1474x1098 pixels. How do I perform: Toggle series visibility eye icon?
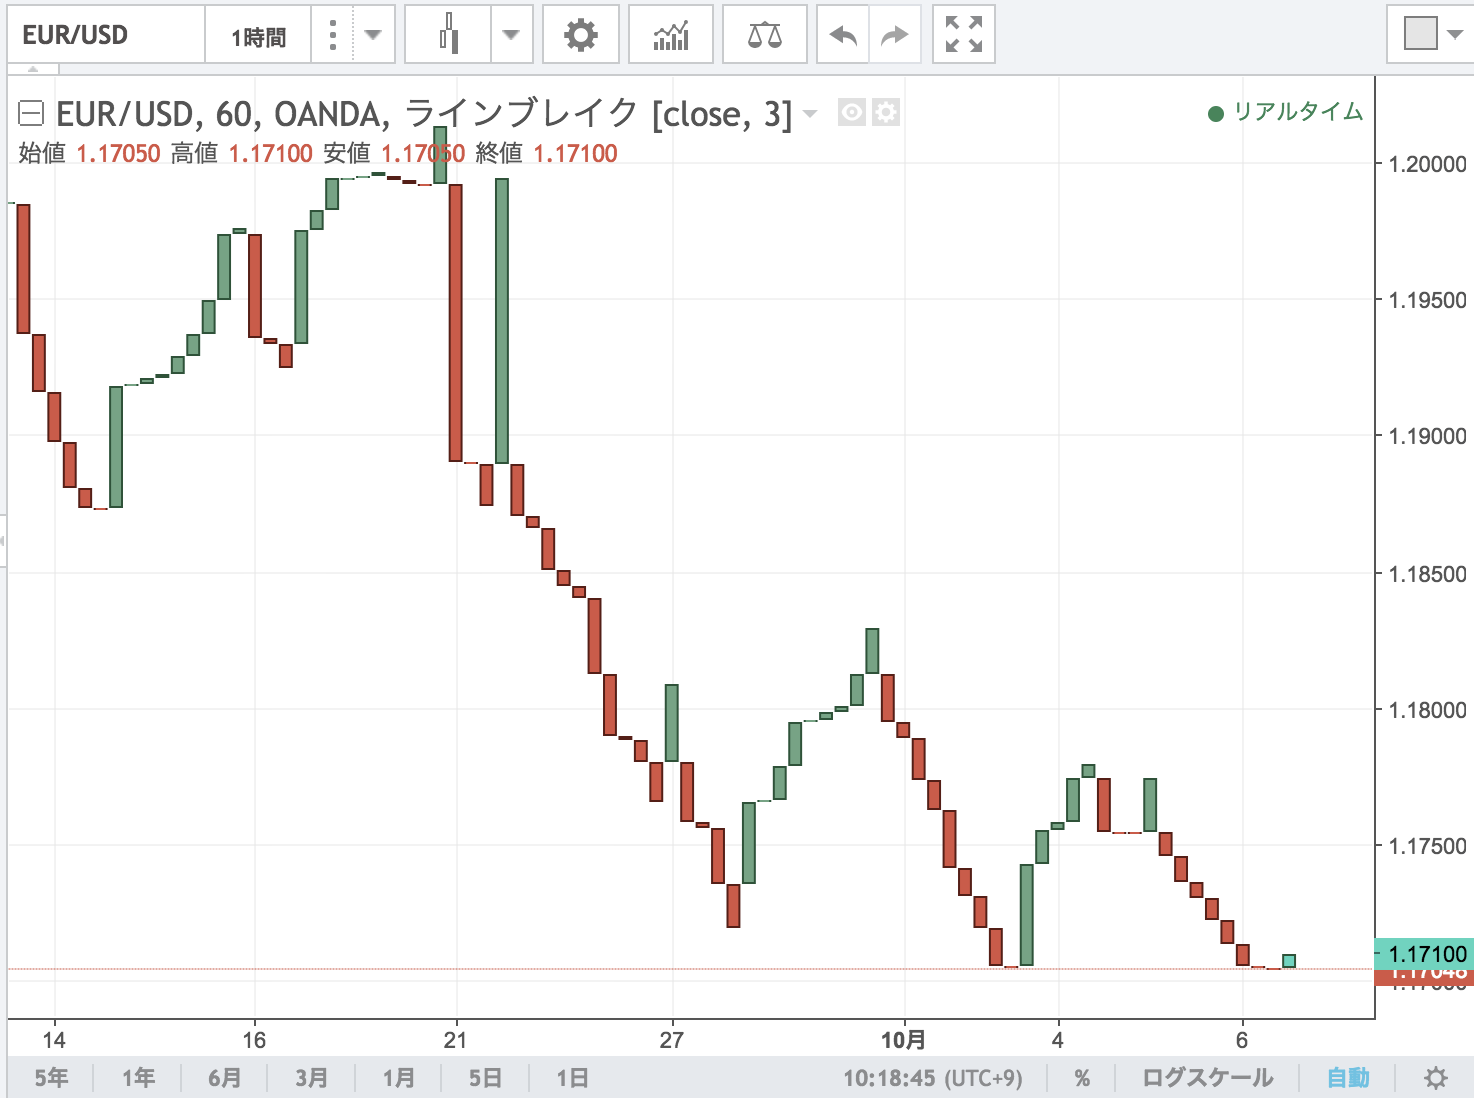[x=852, y=112]
